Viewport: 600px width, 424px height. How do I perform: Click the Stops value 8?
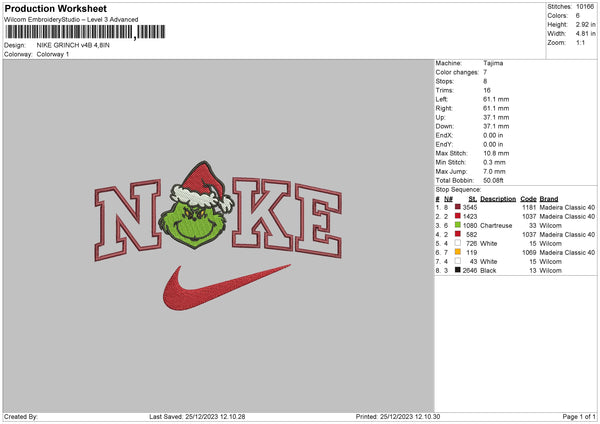[485, 81]
